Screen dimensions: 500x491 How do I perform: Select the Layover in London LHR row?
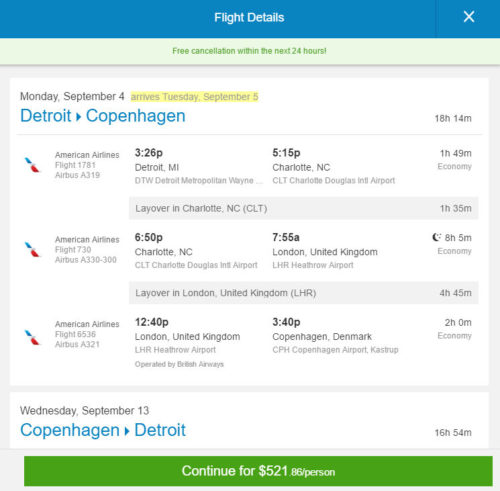coord(303,293)
